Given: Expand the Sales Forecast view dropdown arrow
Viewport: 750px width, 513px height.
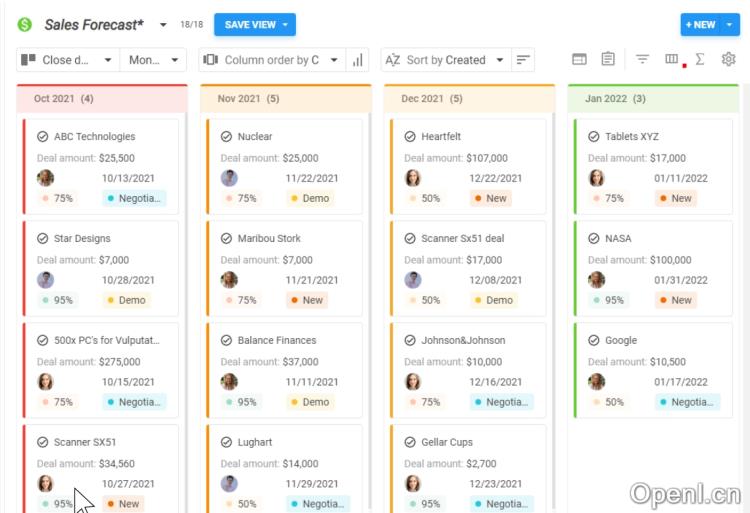Looking at the screenshot, I should [163, 25].
